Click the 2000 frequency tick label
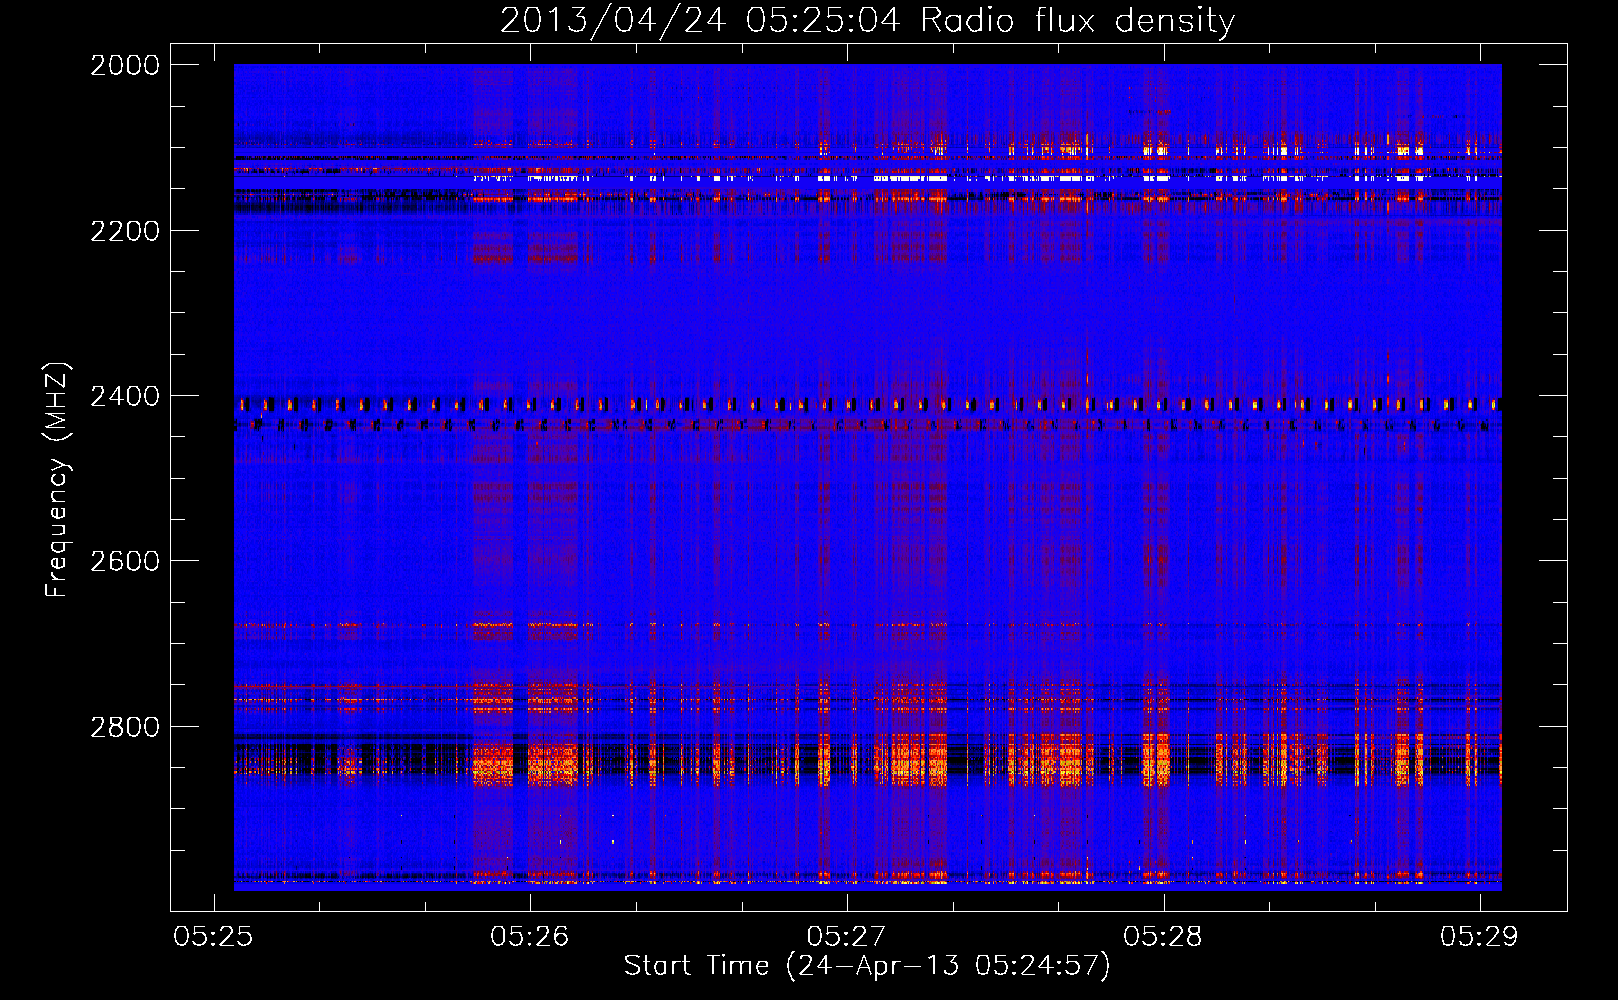Viewport: 1618px width, 1000px height. (x=125, y=65)
